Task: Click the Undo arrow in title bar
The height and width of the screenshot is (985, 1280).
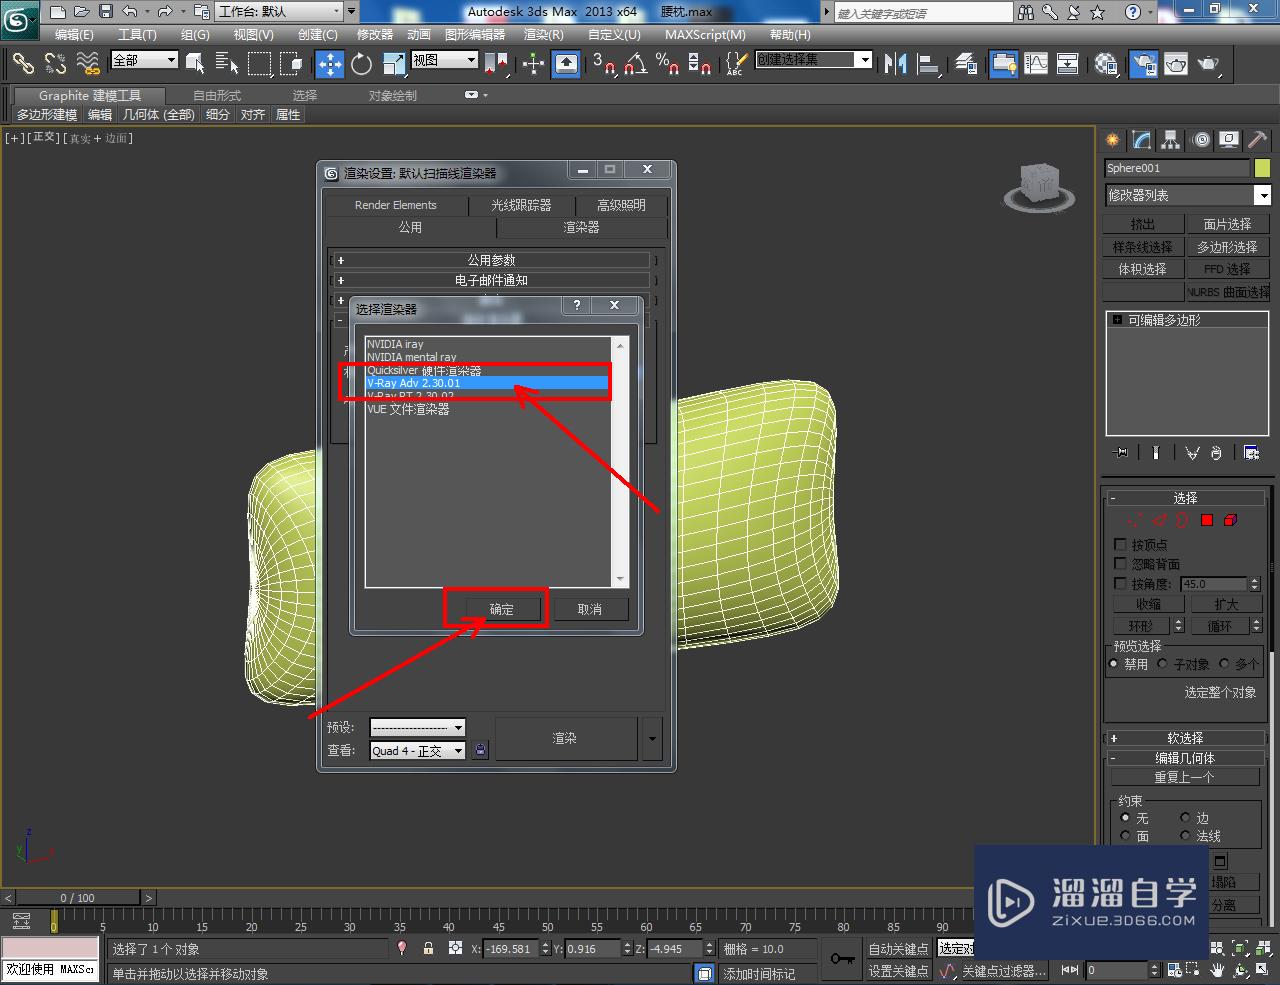Action: pos(130,12)
